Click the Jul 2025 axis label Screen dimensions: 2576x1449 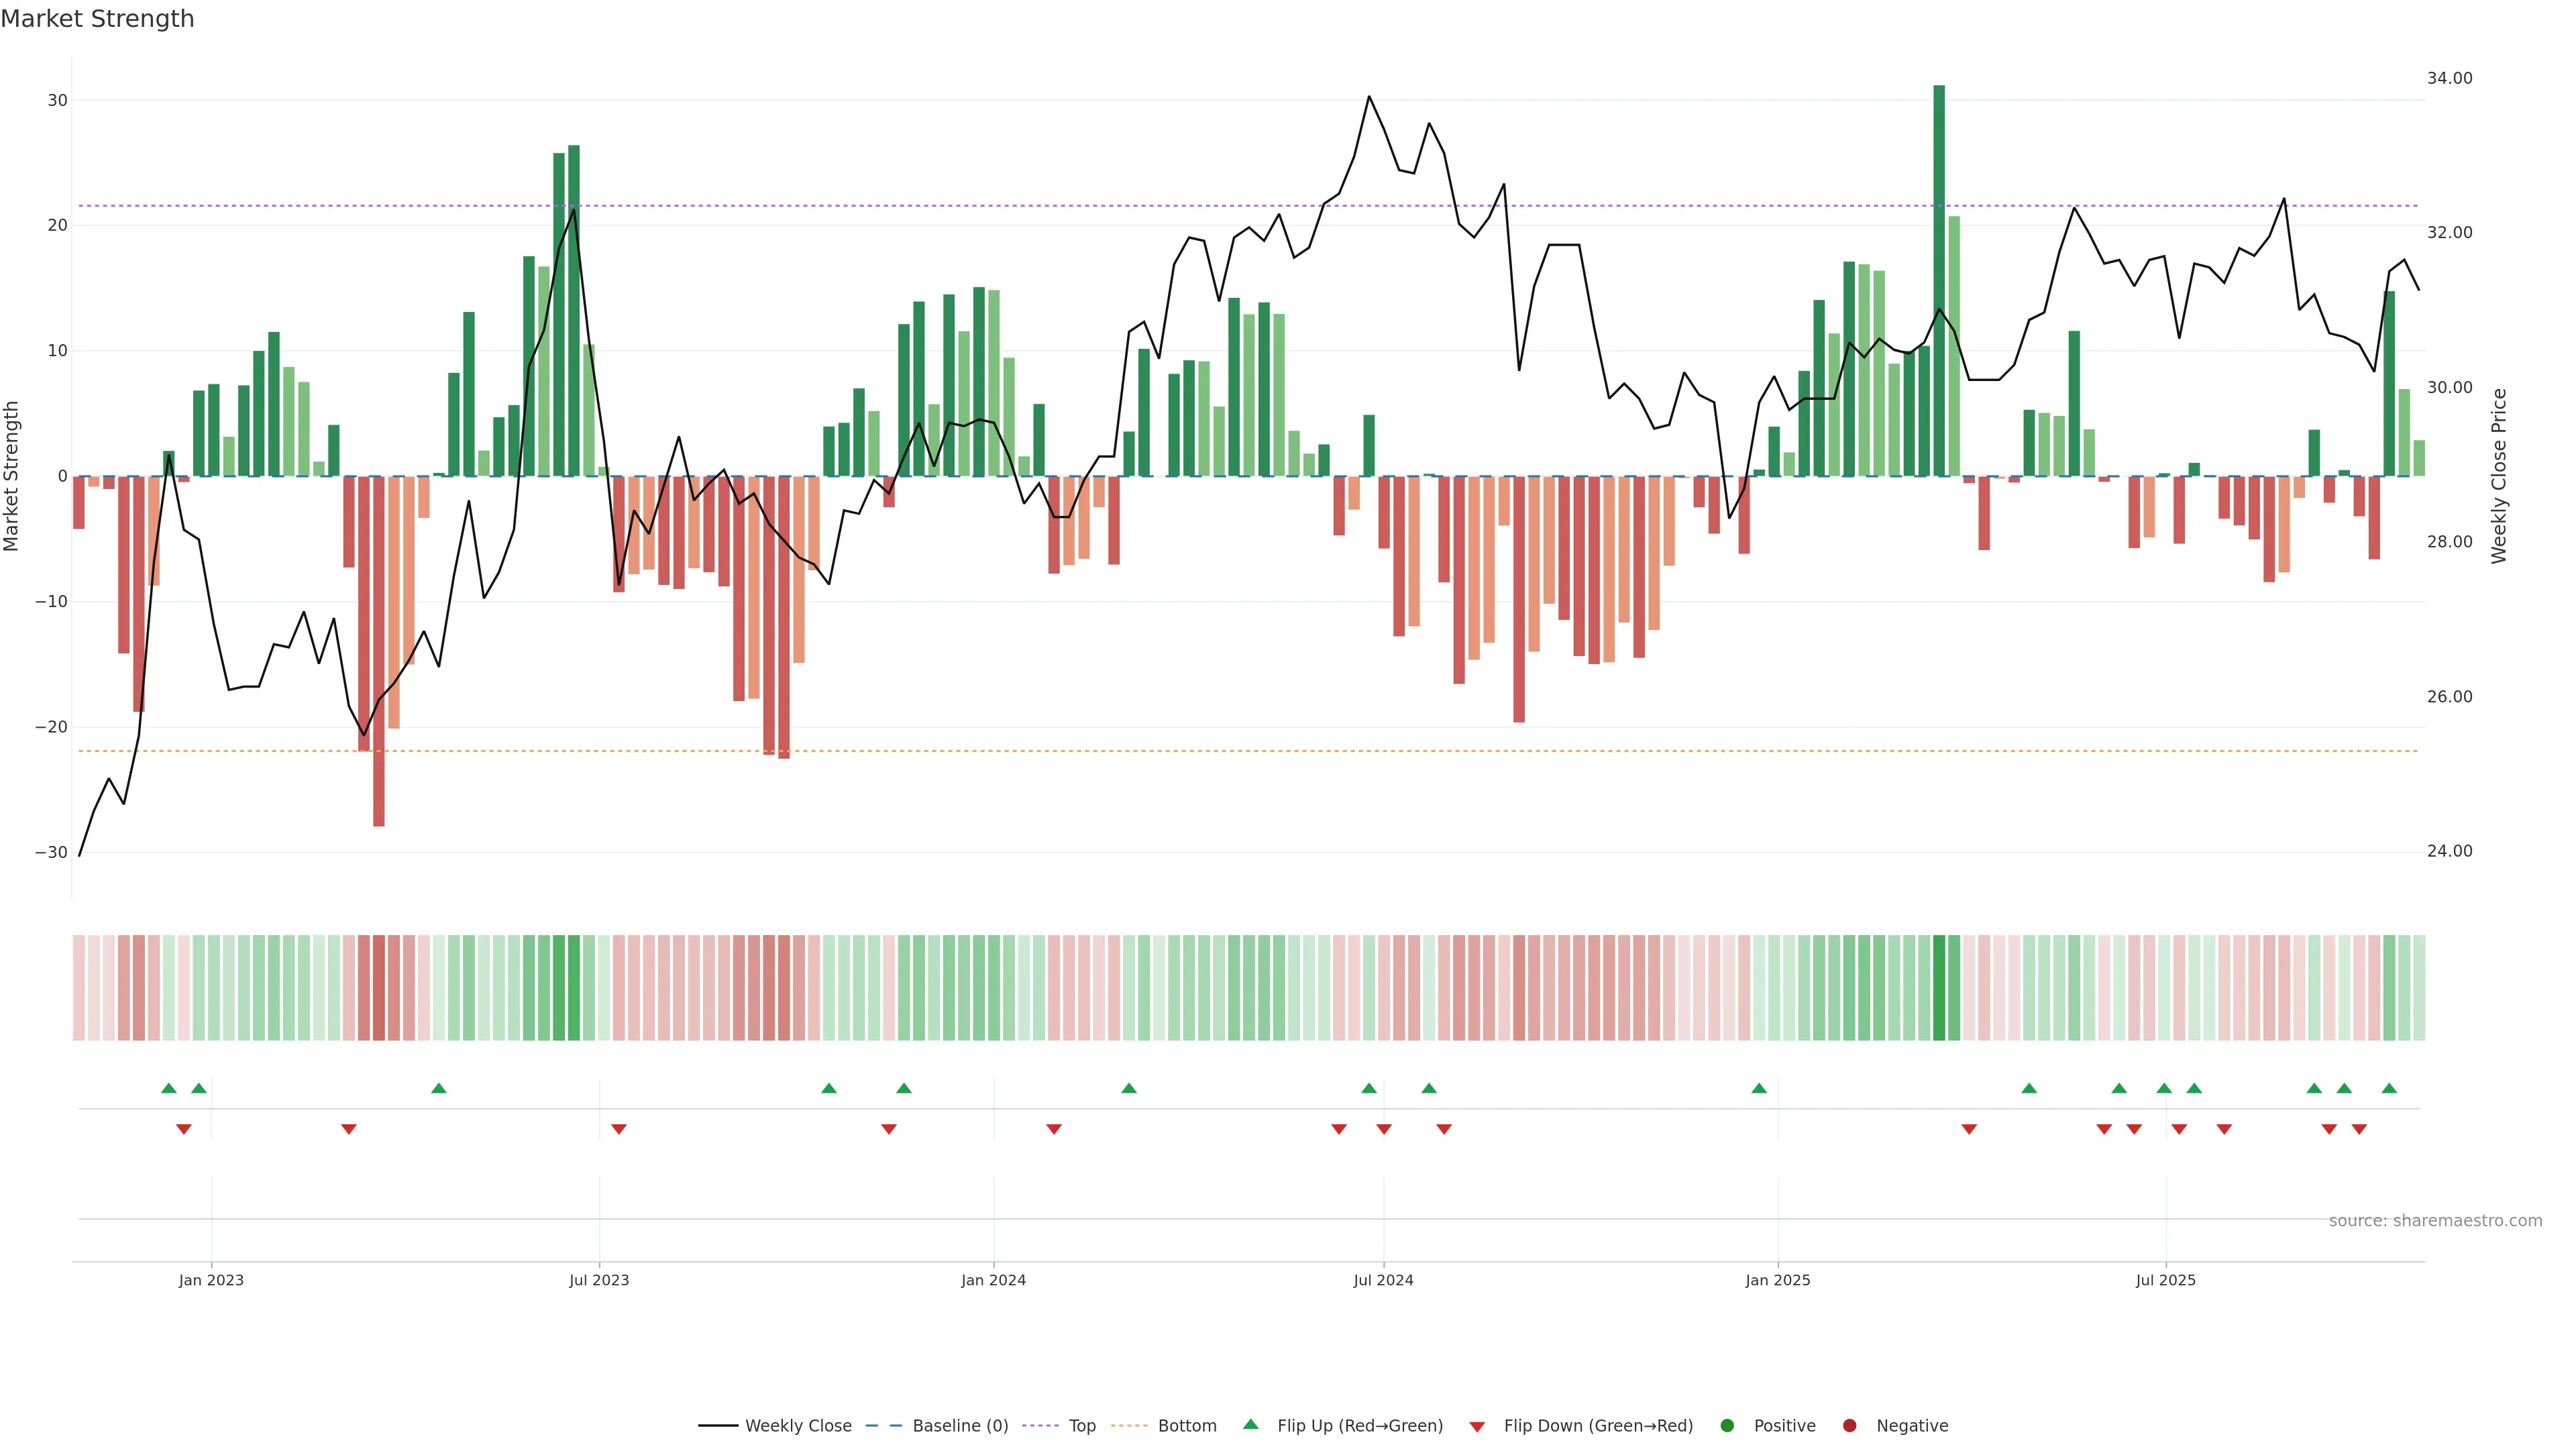click(2165, 1280)
